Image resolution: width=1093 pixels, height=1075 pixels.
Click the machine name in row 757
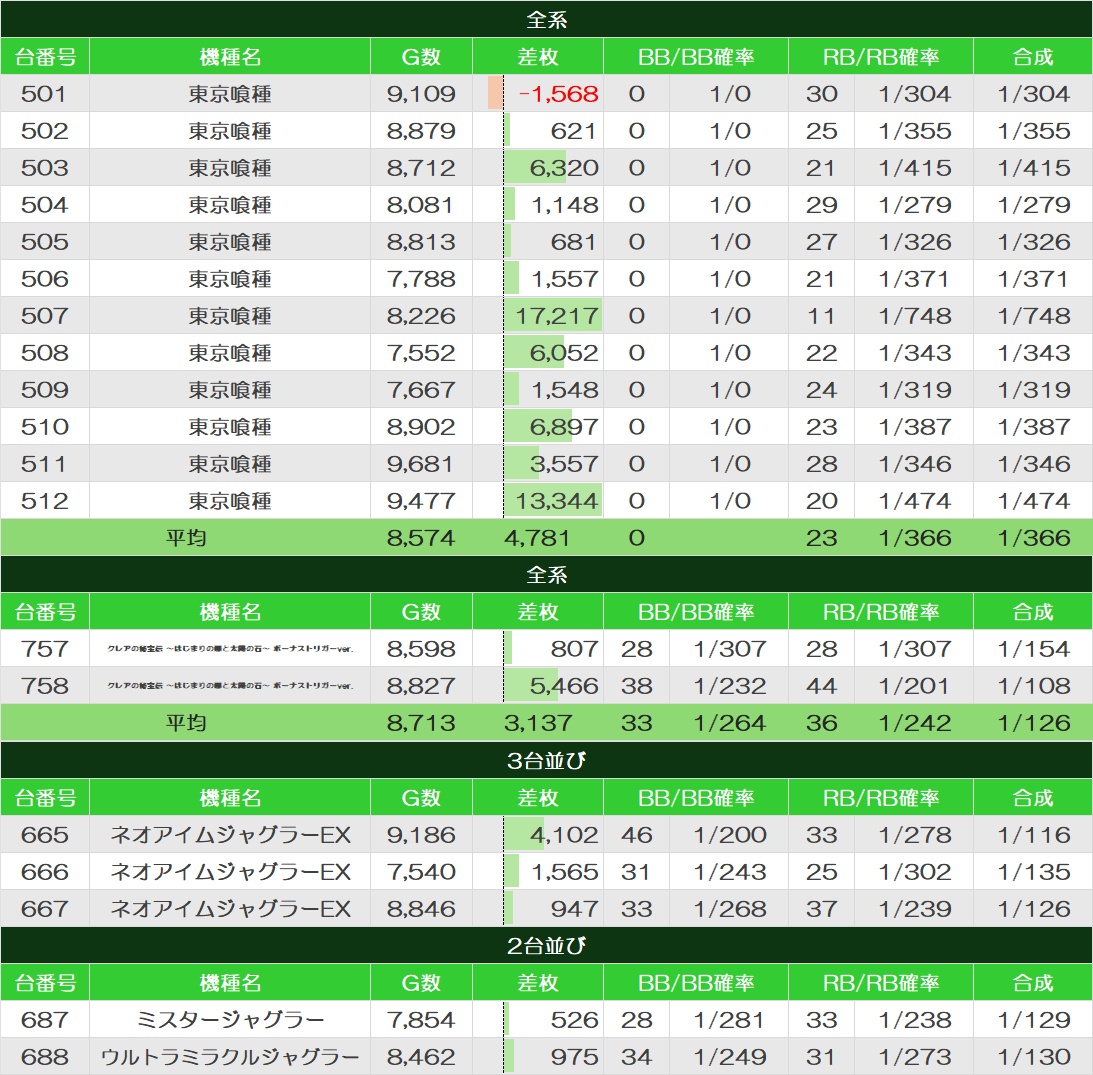(230, 648)
